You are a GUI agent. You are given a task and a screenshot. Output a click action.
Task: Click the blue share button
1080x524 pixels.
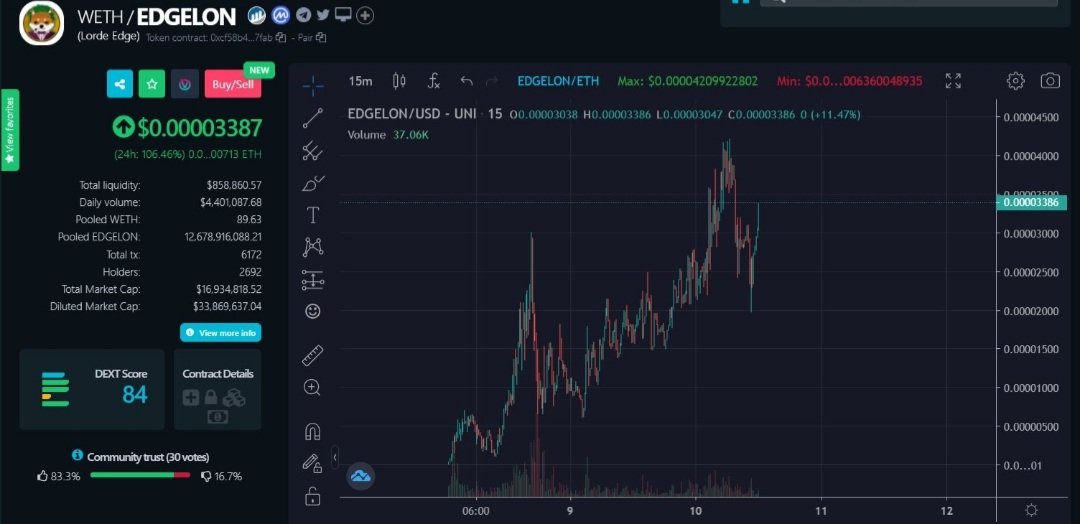tap(120, 84)
